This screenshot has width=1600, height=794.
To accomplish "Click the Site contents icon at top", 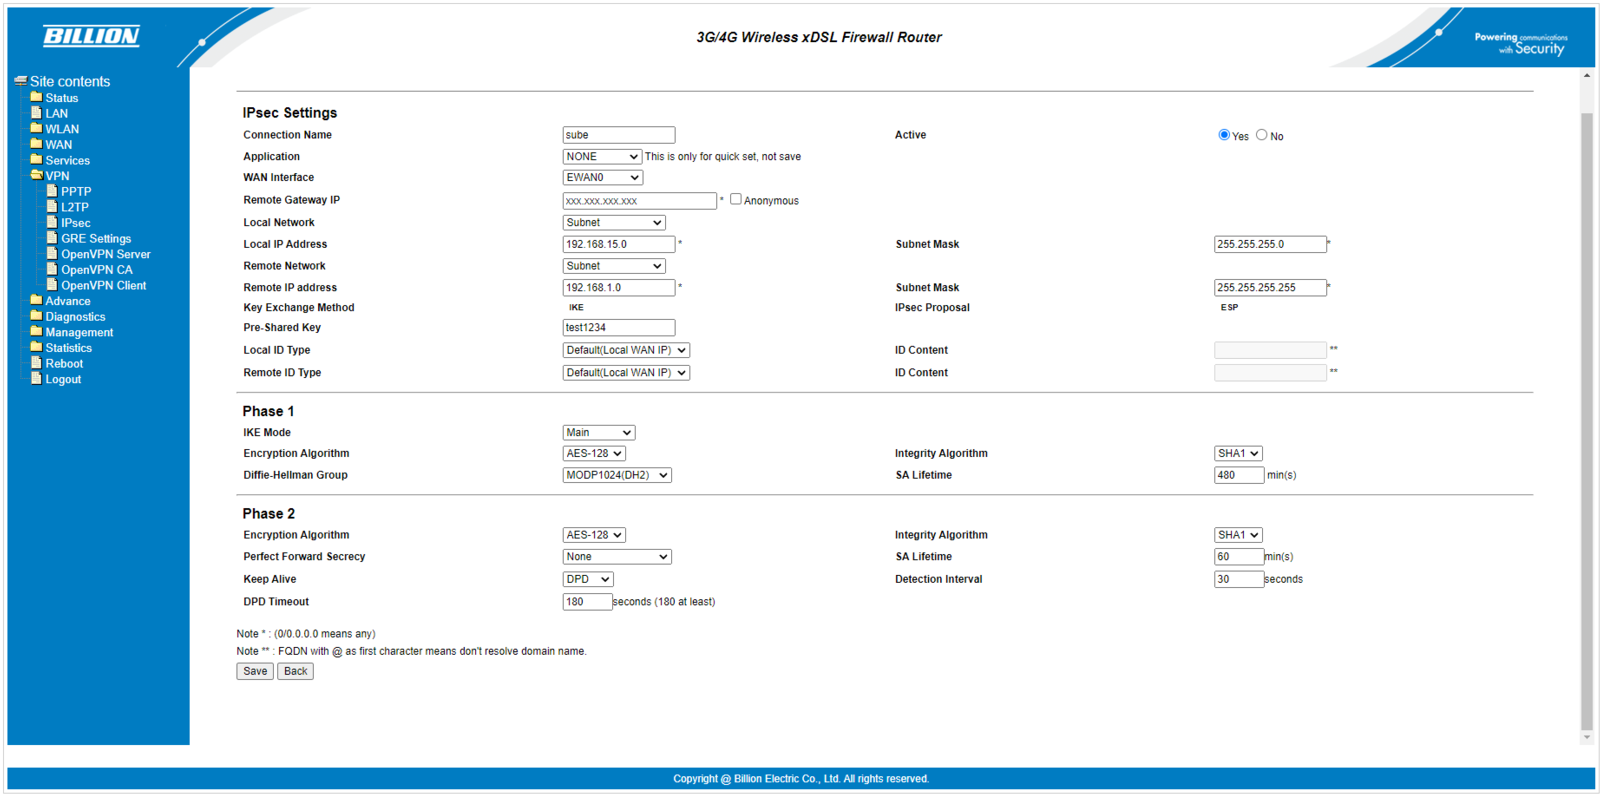I will 20,81.
